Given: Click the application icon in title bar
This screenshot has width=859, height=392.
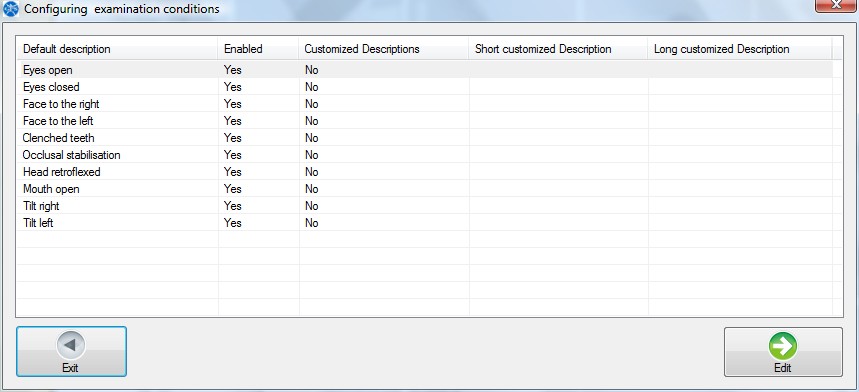Looking at the screenshot, I should [x=10, y=9].
